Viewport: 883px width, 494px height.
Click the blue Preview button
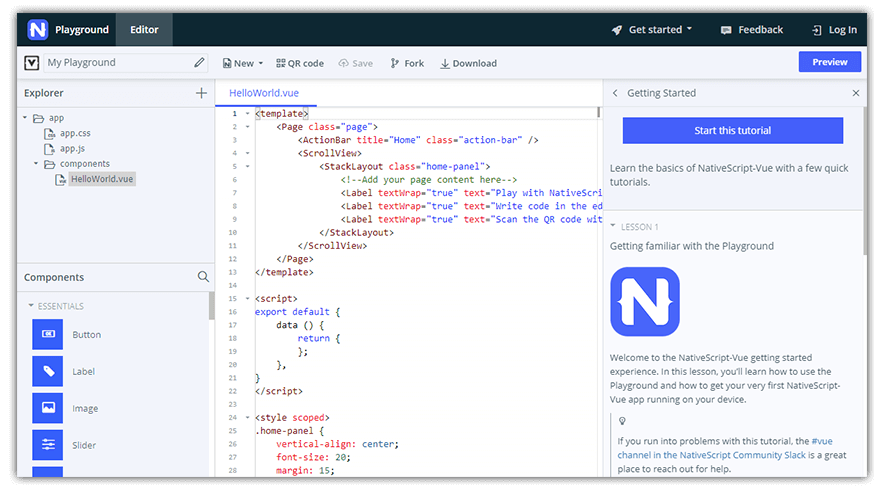point(830,62)
